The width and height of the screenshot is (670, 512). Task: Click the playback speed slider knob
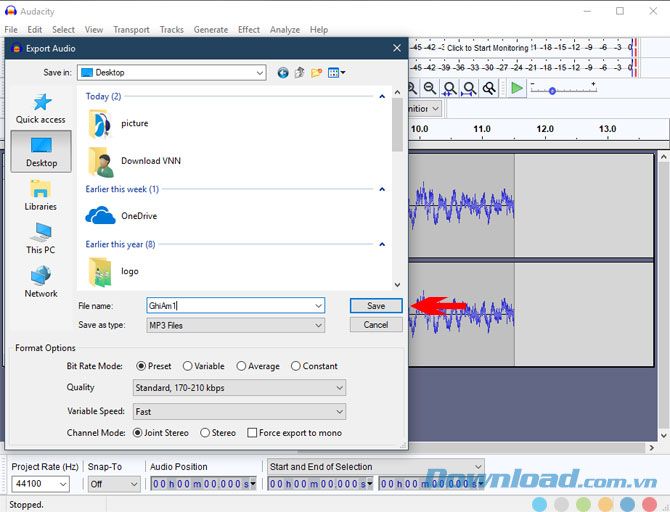coord(552,91)
